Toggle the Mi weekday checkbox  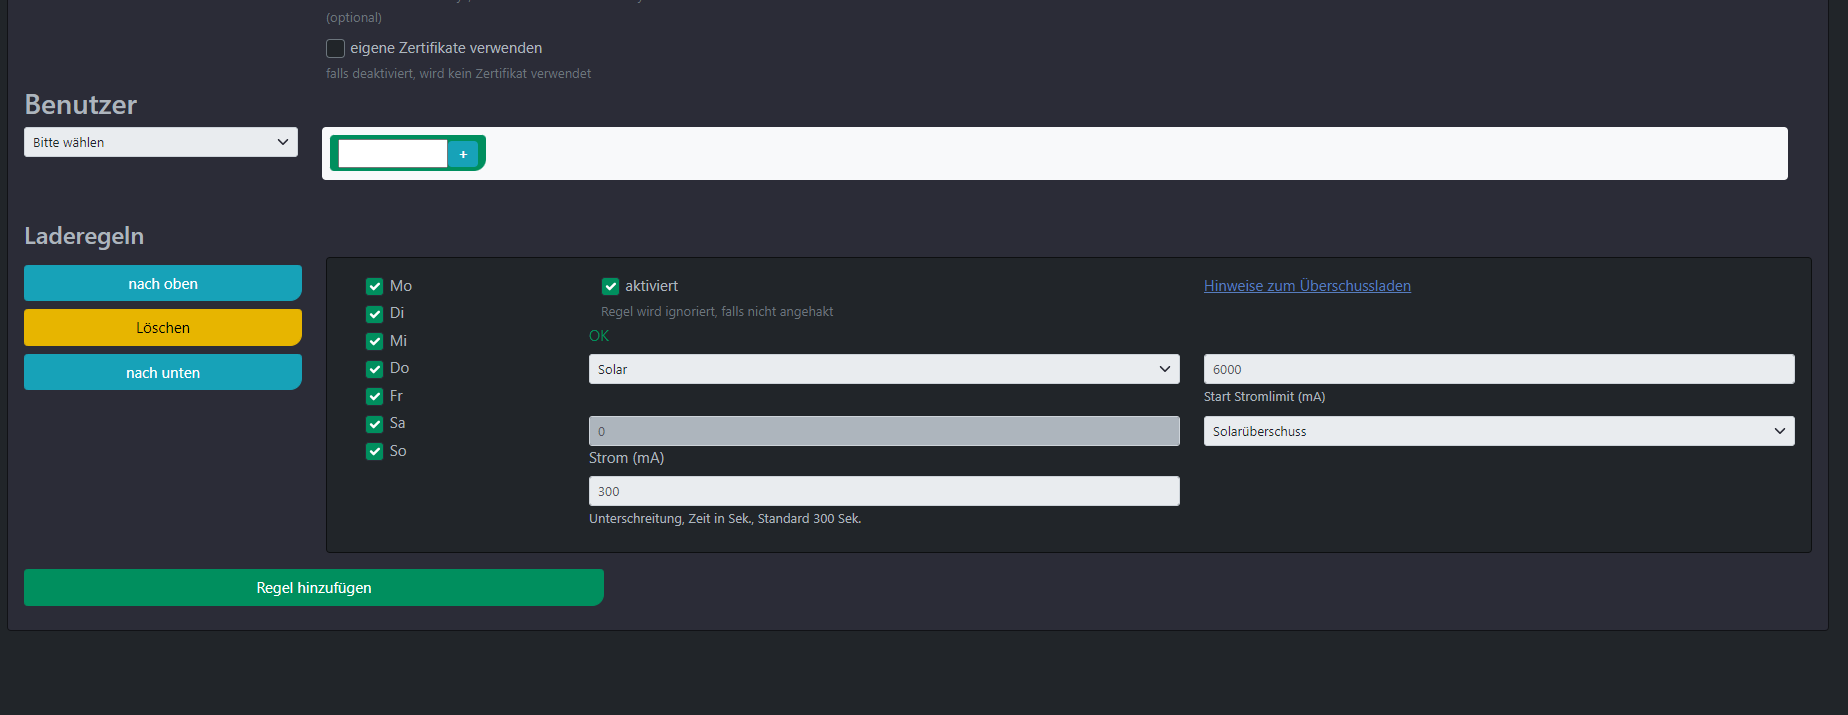click(375, 341)
